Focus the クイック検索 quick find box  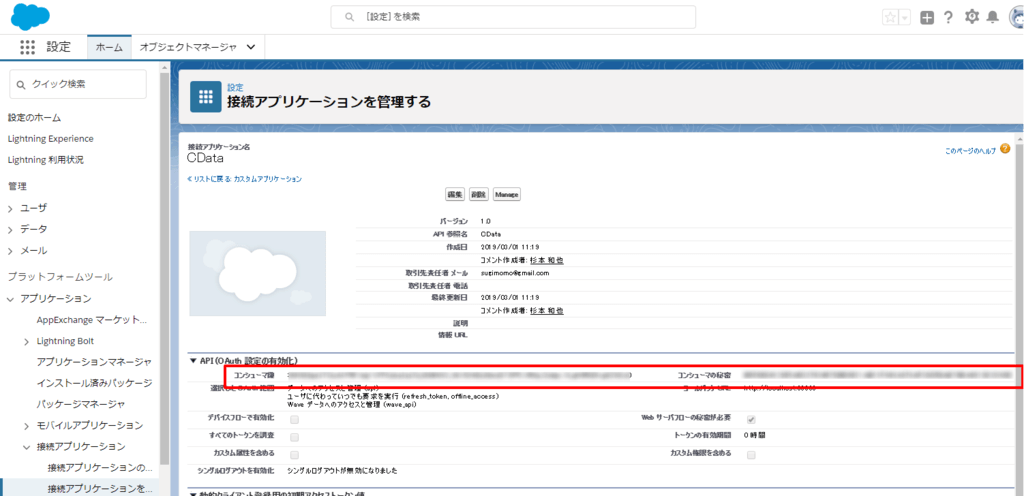(78, 84)
